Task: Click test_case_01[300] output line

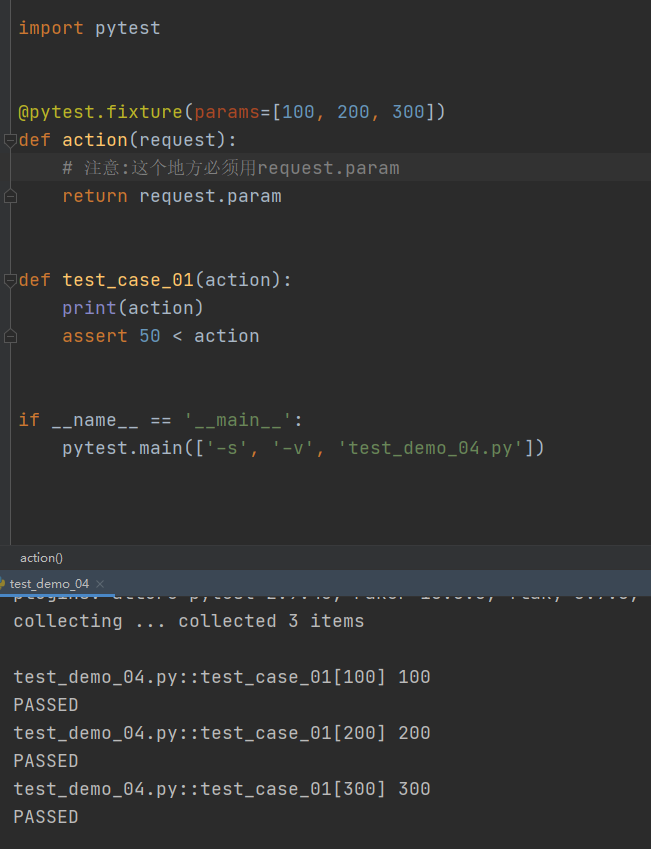Action: (x=222, y=789)
